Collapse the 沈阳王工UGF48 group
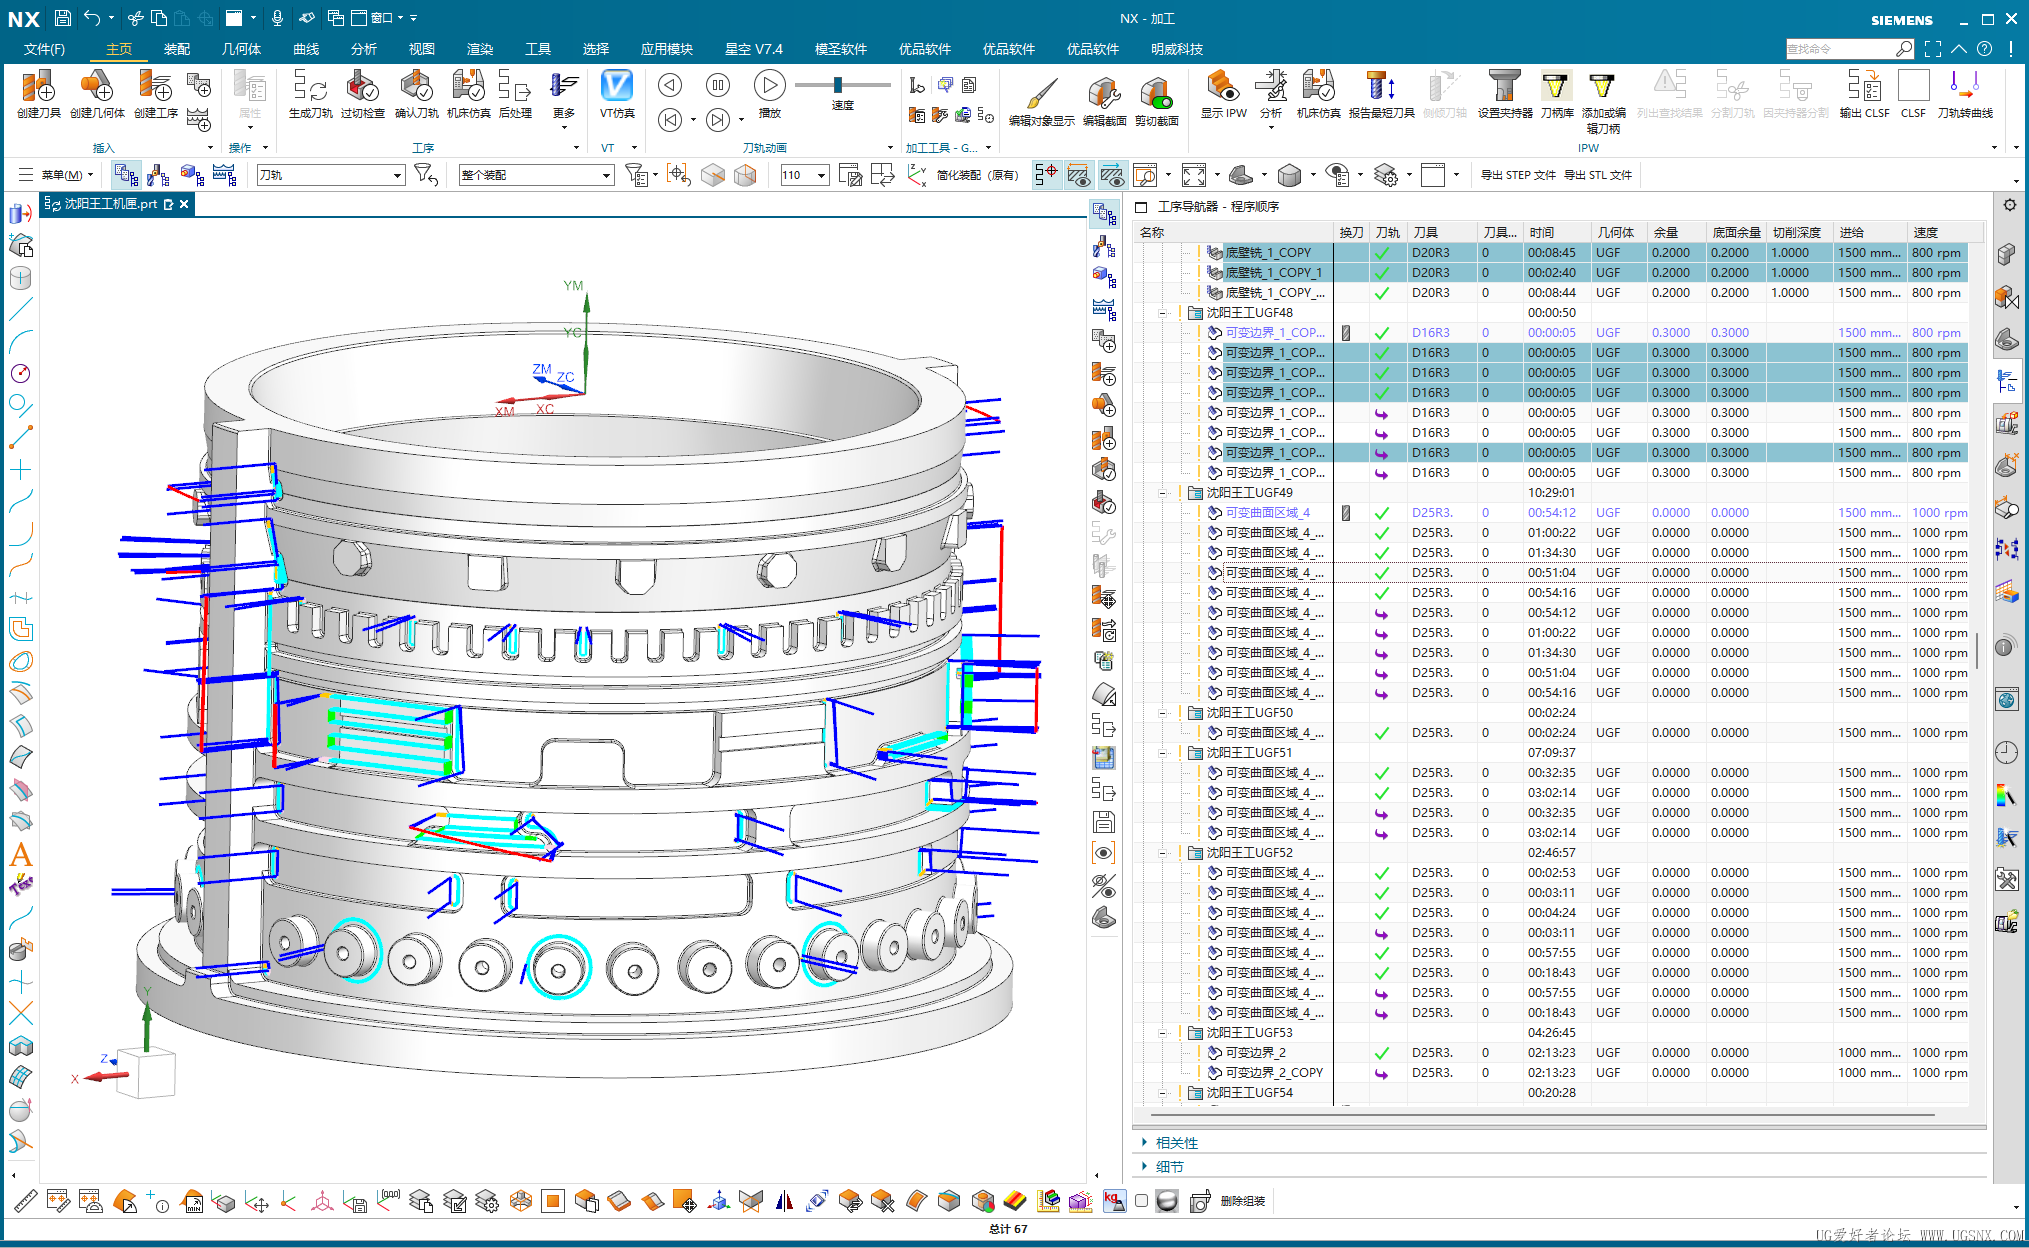The width and height of the screenshot is (2029, 1248). (x=1163, y=313)
